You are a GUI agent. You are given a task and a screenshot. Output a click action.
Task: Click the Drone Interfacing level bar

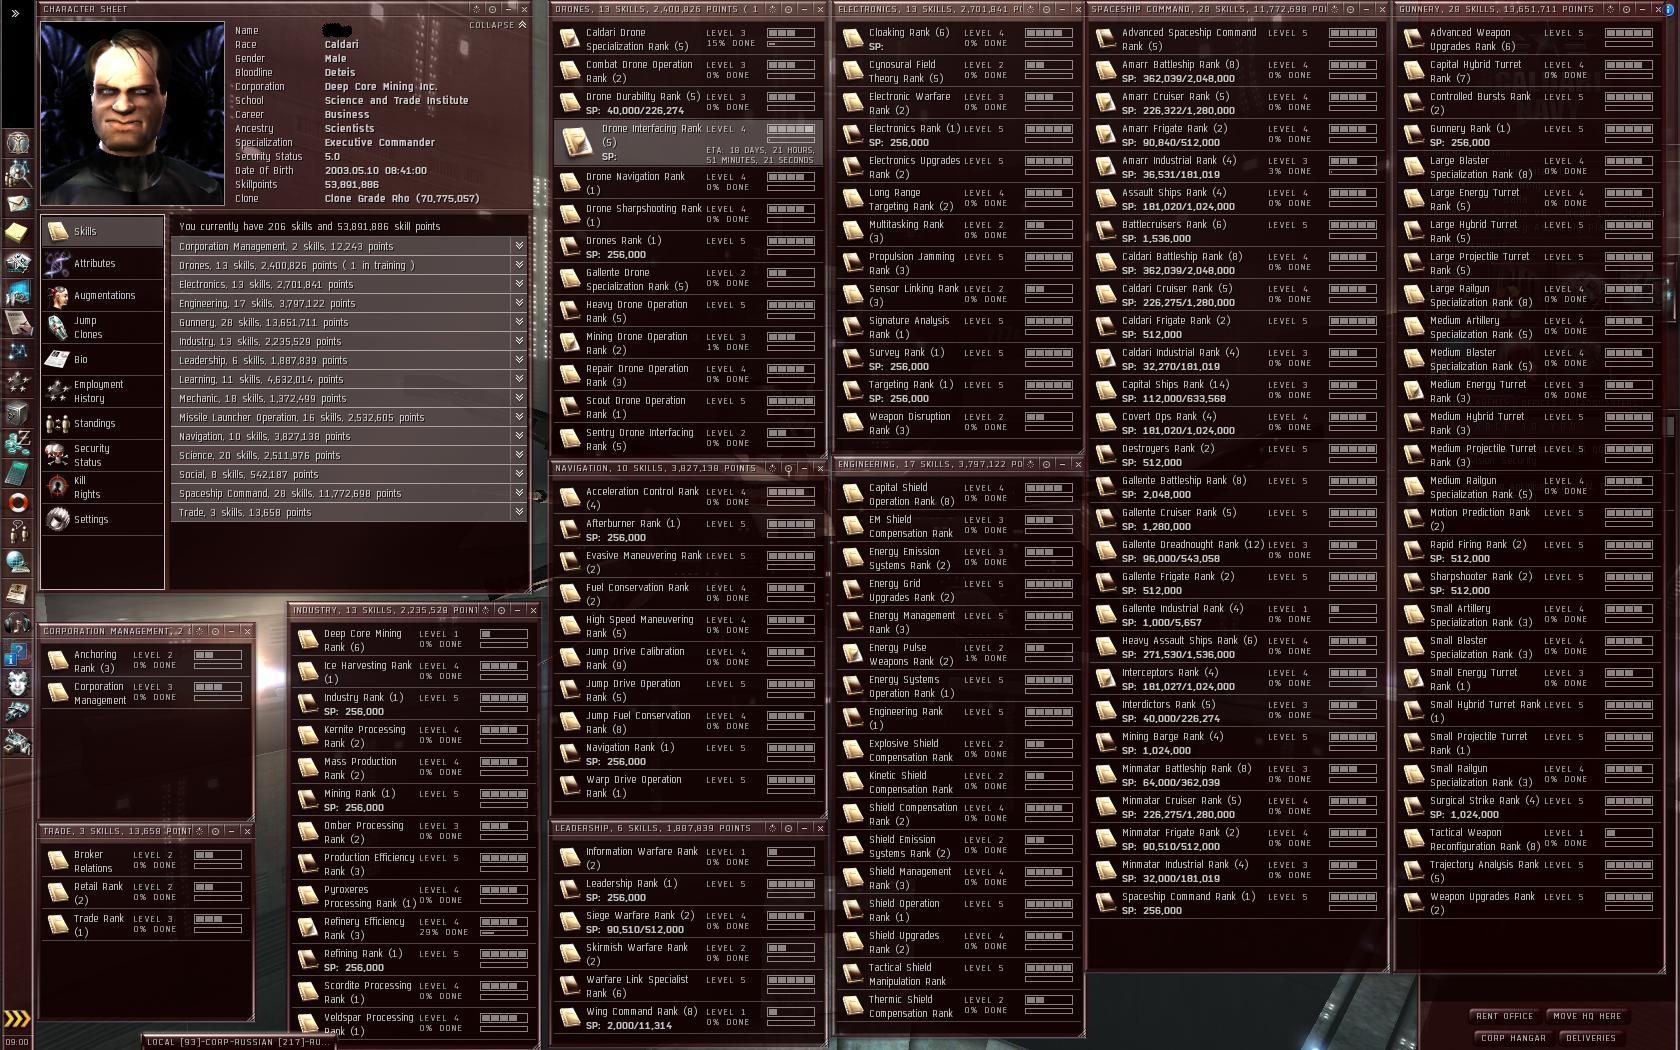[790, 129]
